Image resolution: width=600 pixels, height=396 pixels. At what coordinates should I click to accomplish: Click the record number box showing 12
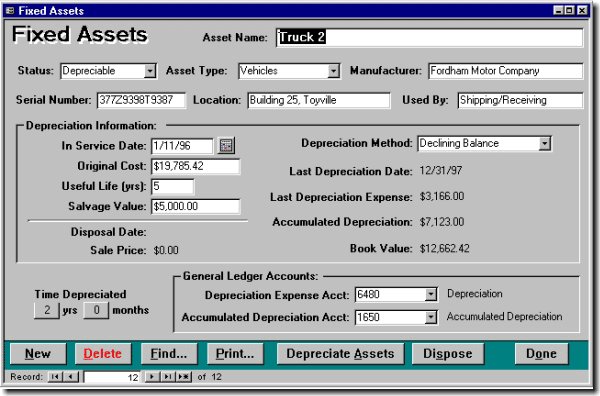click(x=112, y=377)
